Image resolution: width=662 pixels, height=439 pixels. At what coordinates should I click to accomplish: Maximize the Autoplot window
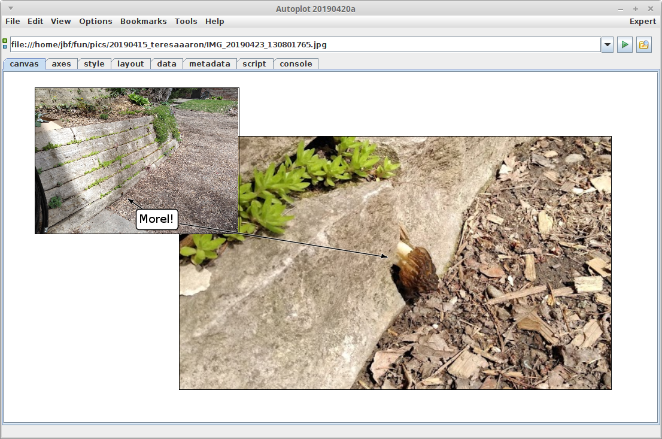635,8
